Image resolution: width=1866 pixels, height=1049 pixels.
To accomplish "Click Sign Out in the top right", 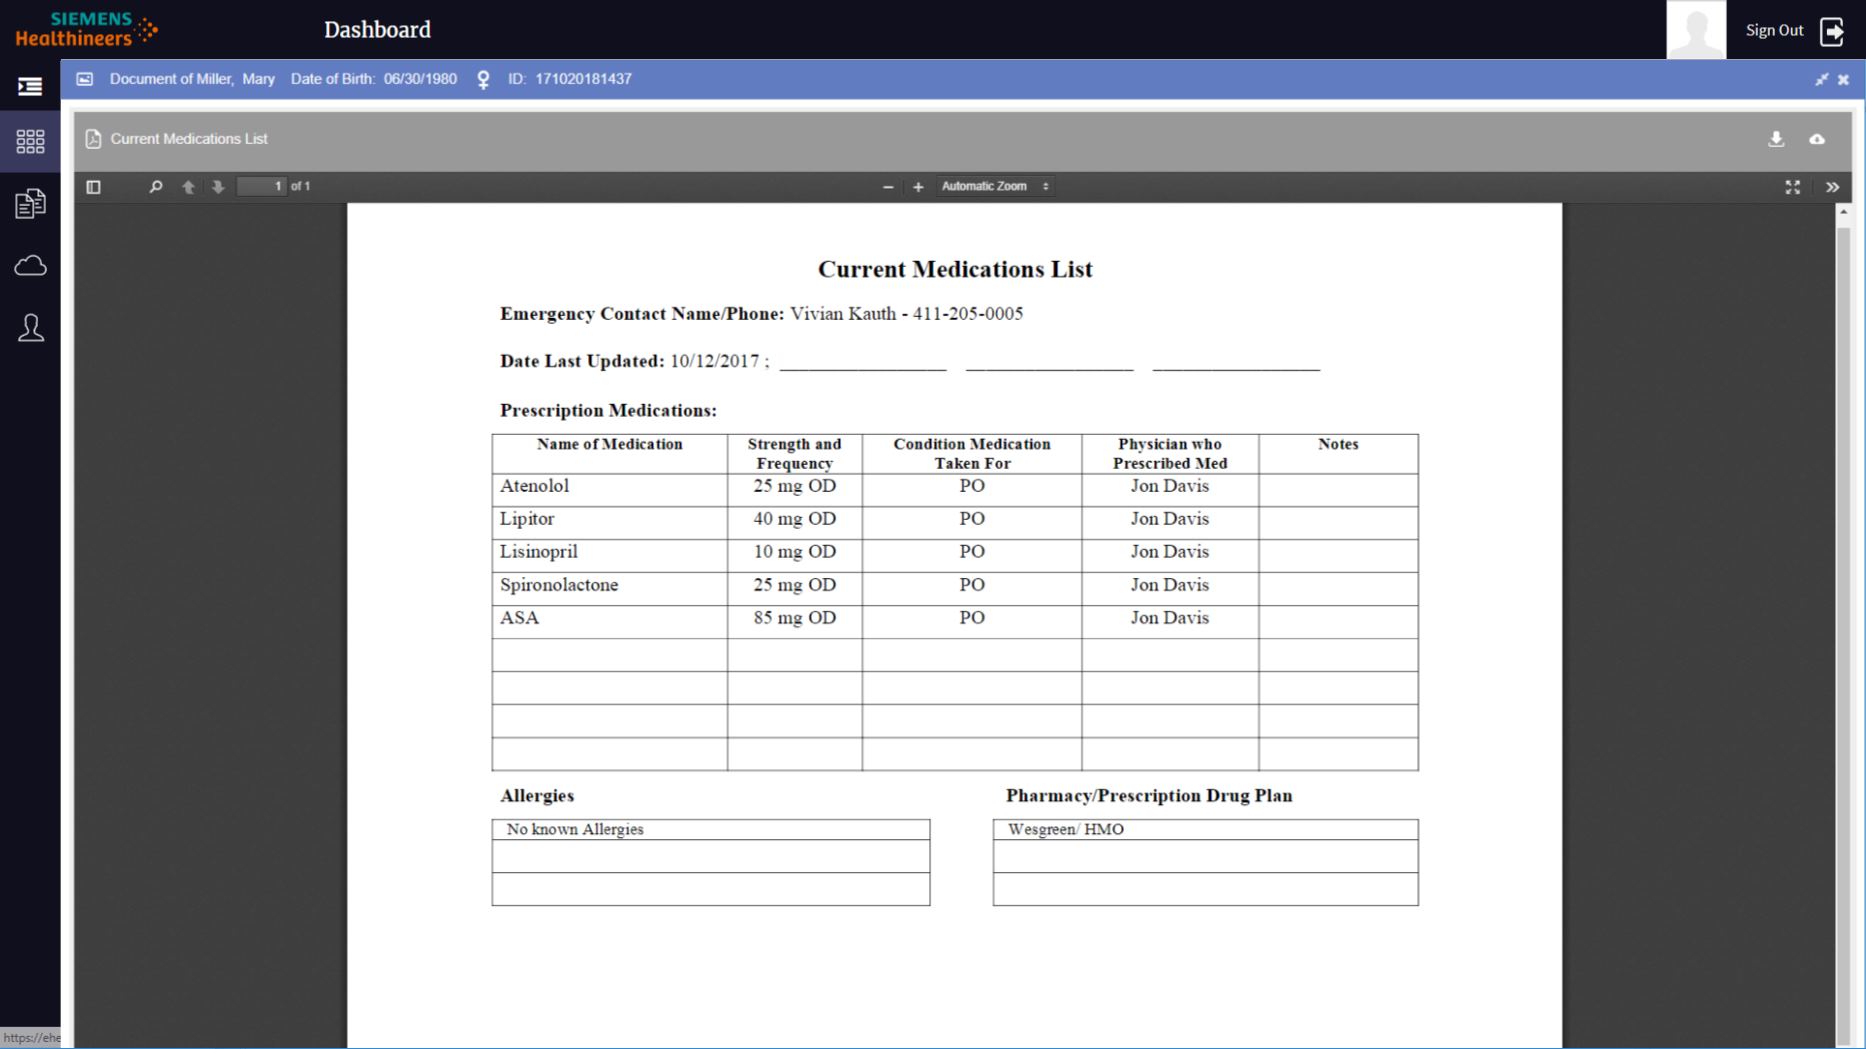I will click(x=1774, y=30).
